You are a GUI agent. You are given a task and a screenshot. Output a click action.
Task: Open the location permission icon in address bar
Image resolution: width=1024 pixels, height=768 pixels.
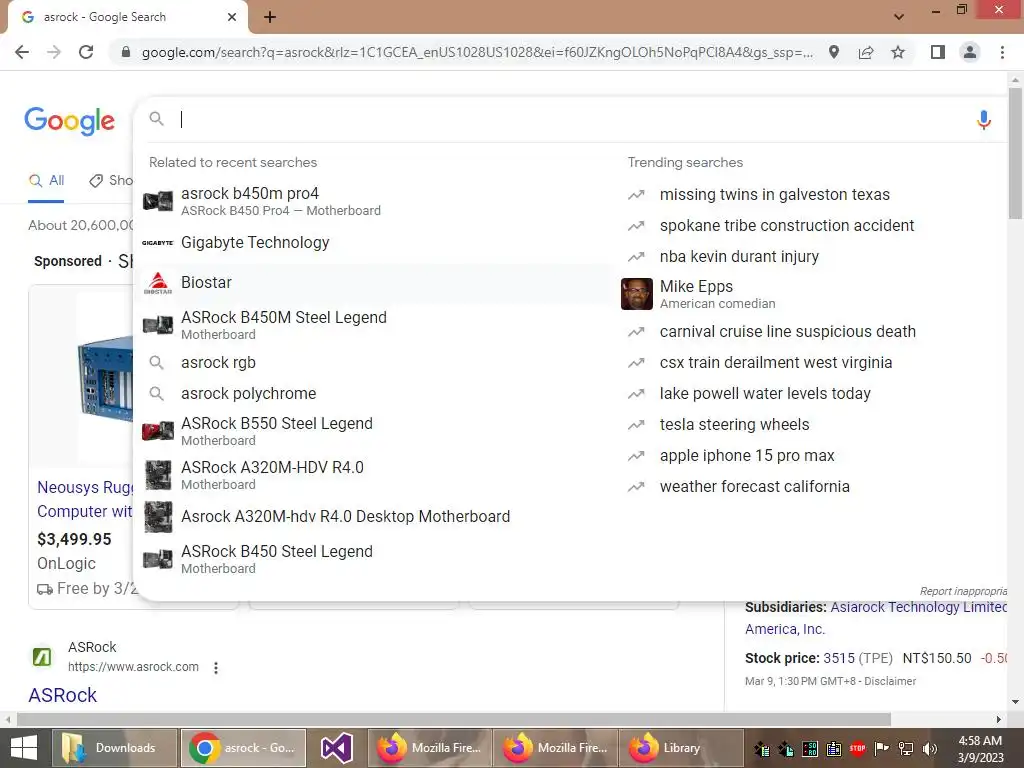(834, 52)
